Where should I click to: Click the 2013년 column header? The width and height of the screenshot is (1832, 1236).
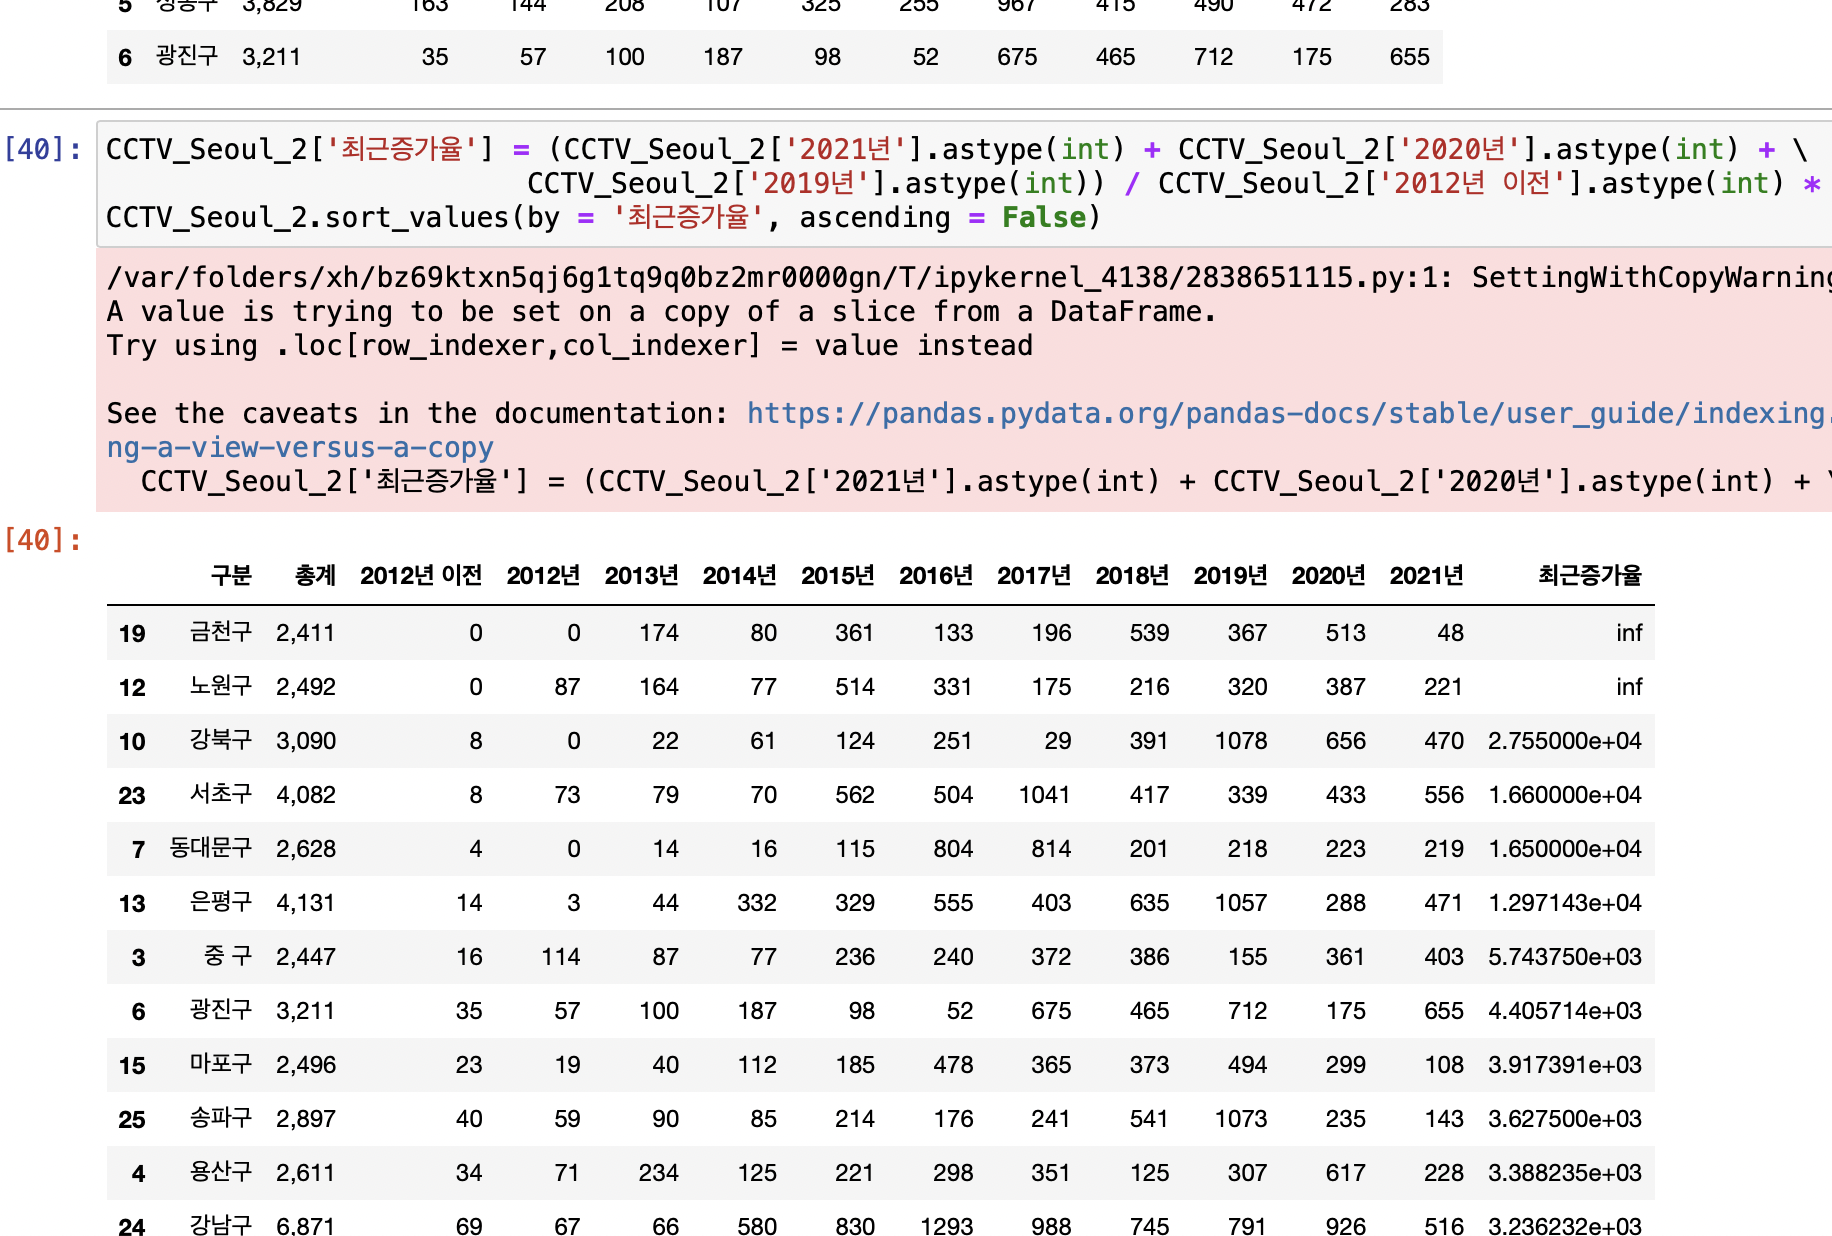[641, 575]
